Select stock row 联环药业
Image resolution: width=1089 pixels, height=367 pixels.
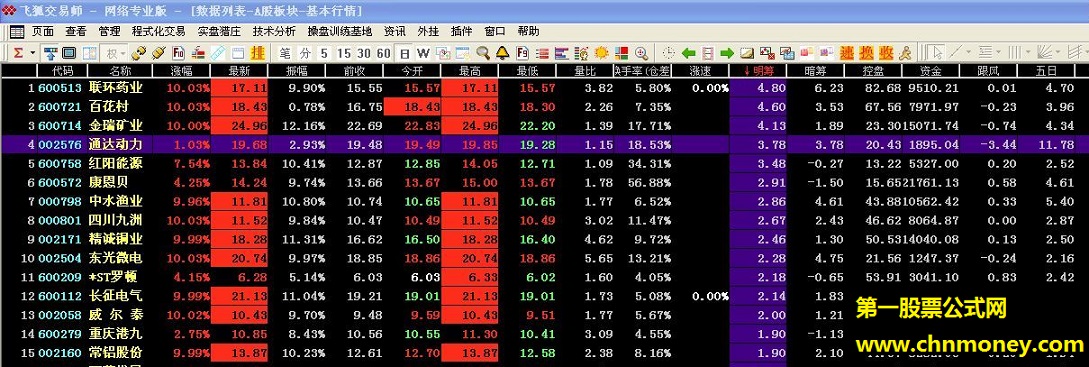click(544, 88)
